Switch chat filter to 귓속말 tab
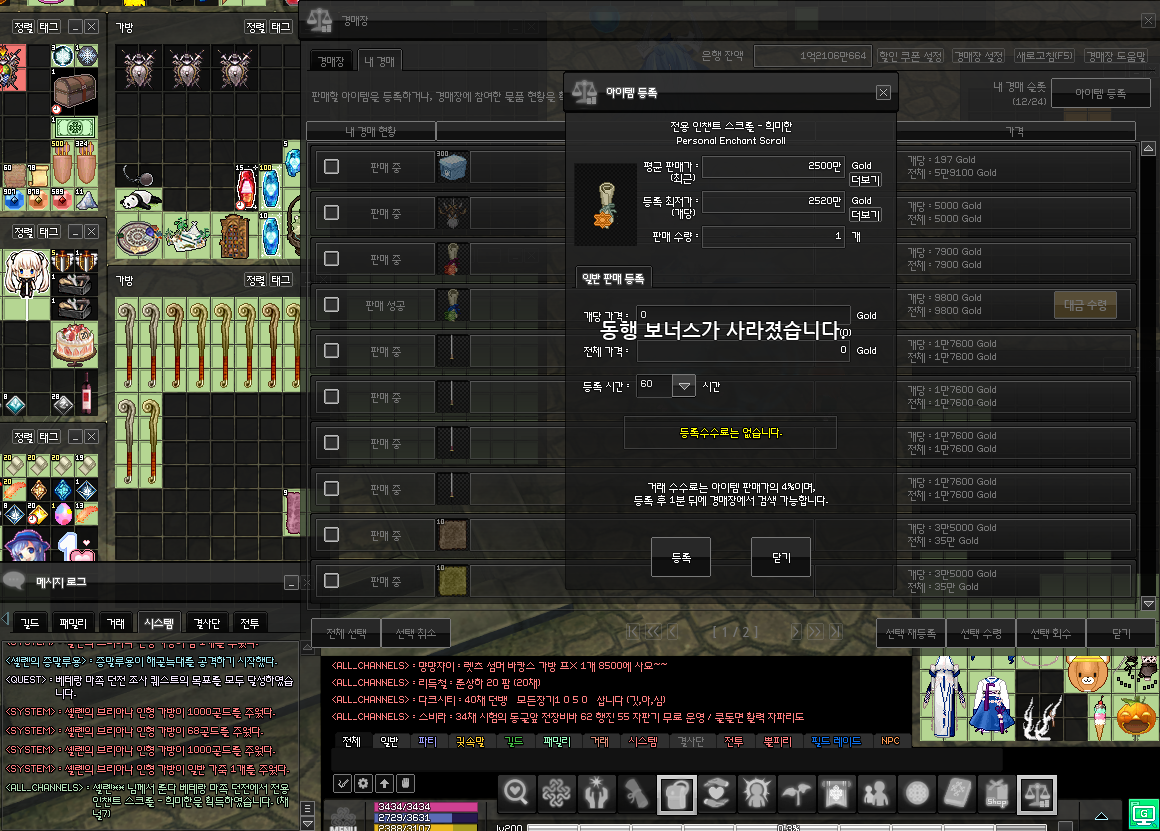 coord(470,741)
